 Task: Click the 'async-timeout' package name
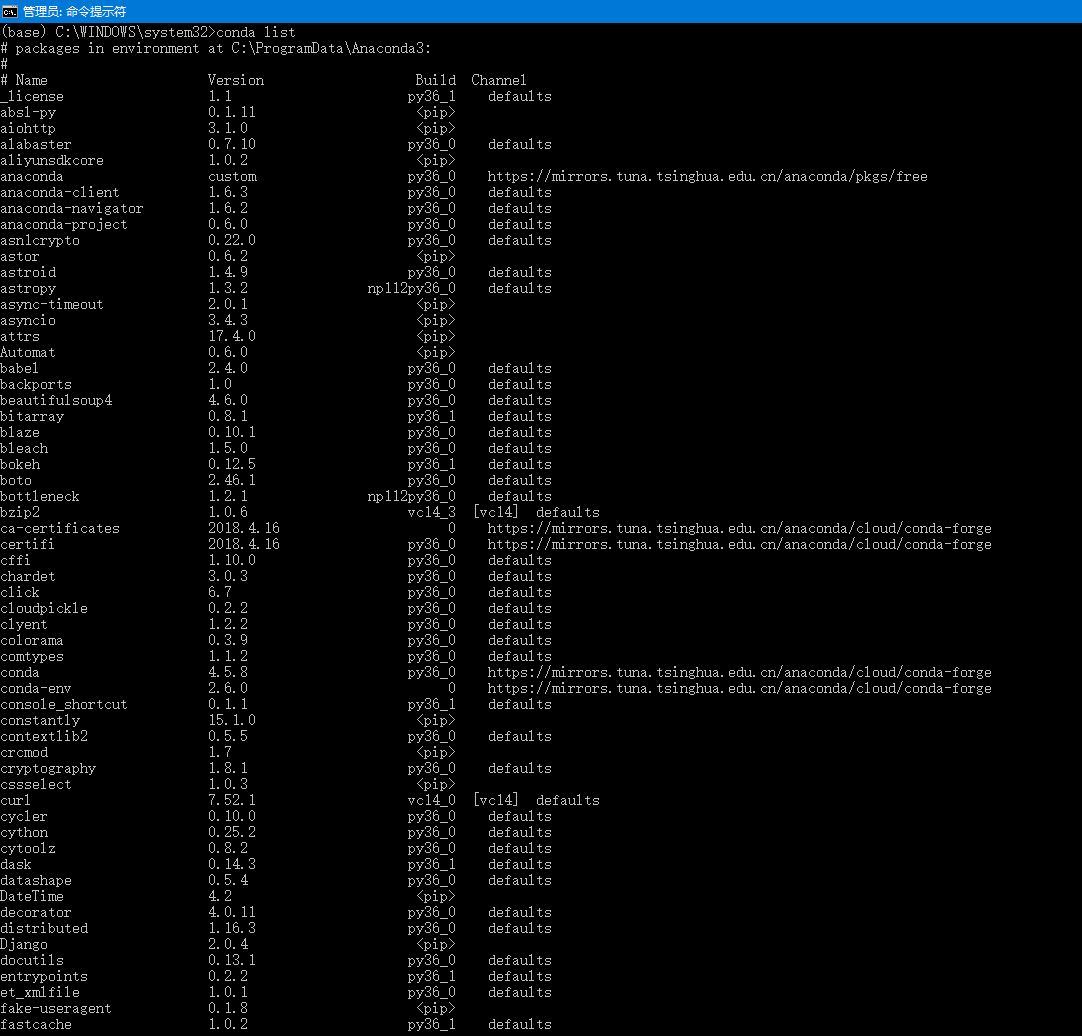pos(52,304)
